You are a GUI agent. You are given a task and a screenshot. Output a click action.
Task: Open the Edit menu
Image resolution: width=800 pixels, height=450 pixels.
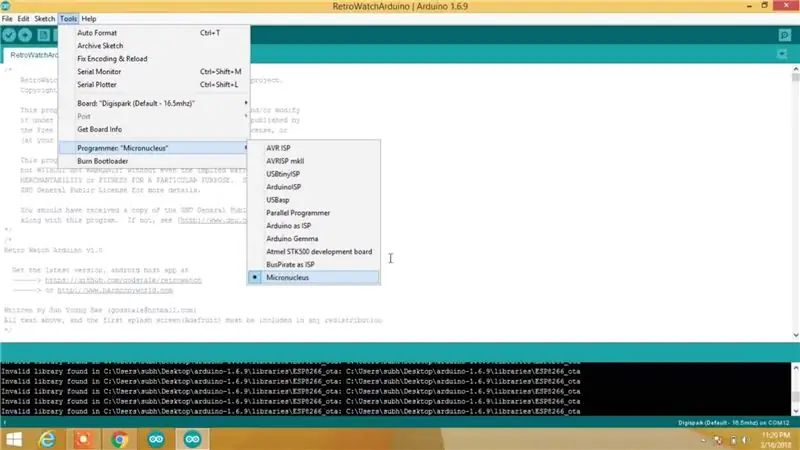[x=23, y=19]
